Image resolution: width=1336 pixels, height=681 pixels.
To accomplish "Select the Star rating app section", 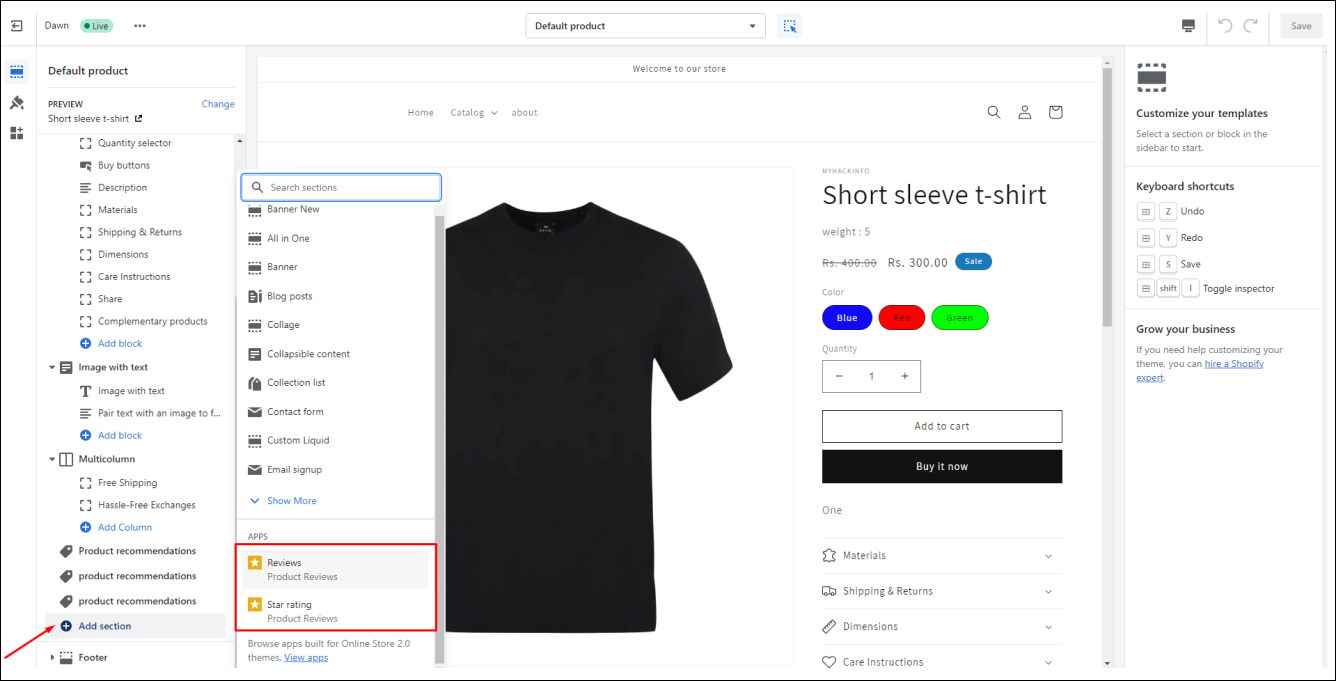I will pos(336,611).
